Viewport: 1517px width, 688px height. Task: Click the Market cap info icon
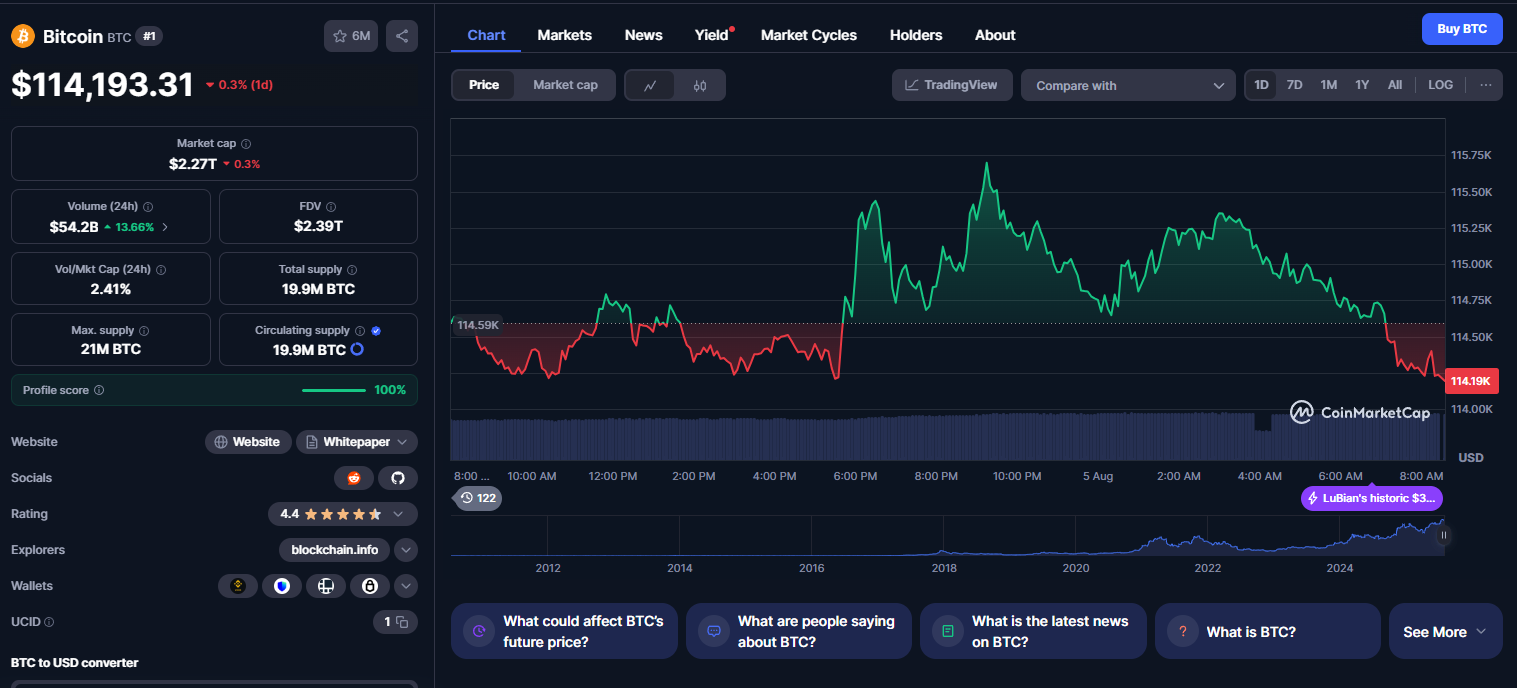(x=246, y=144)
